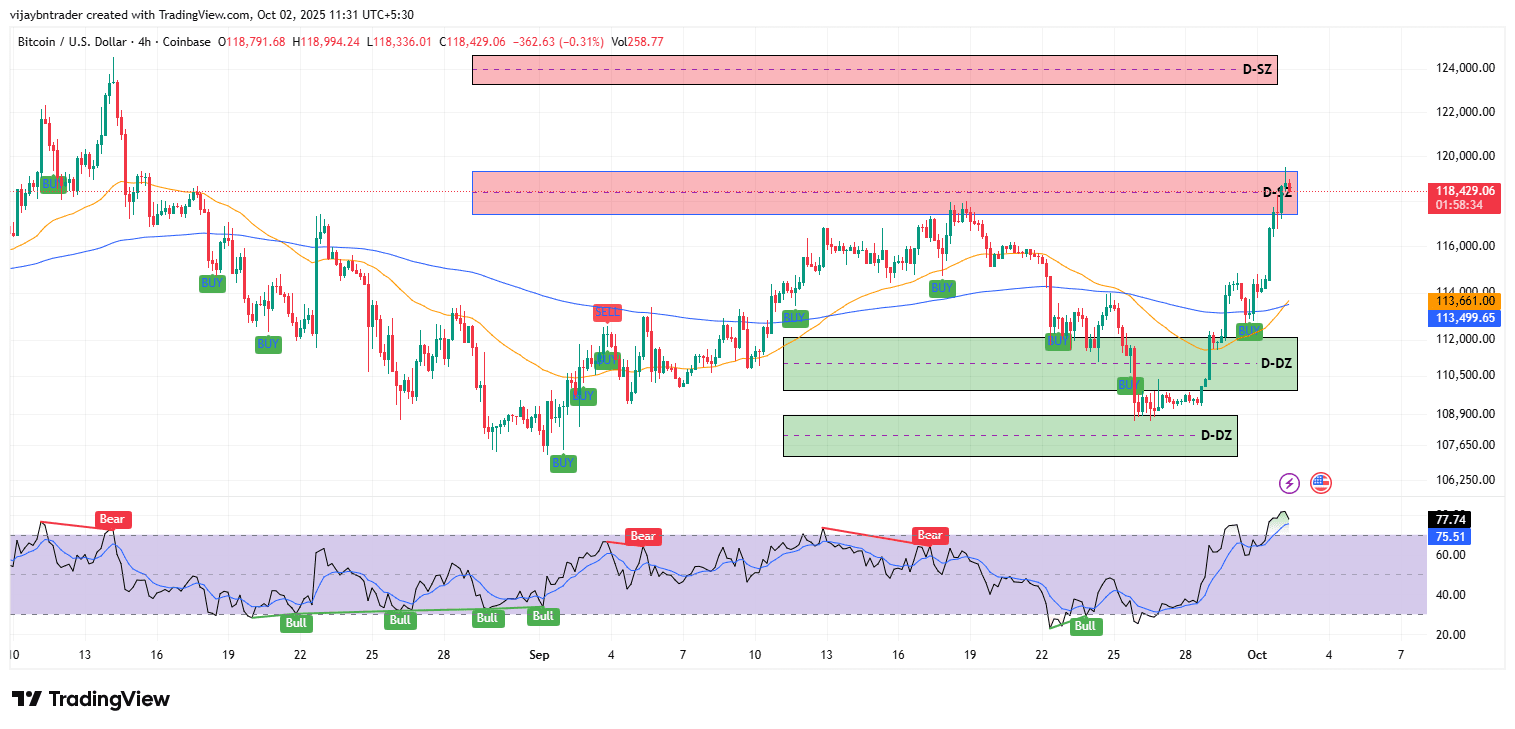Click the 60.00 RSI axis label
The height and width of the screenshot is (729, 1515).
coord(1452,555)
